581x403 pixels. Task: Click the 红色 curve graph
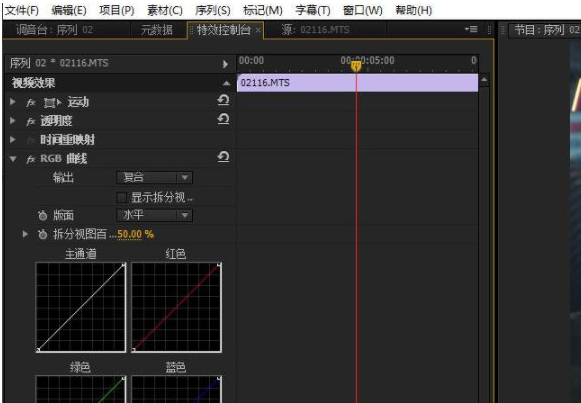point(177,307)
